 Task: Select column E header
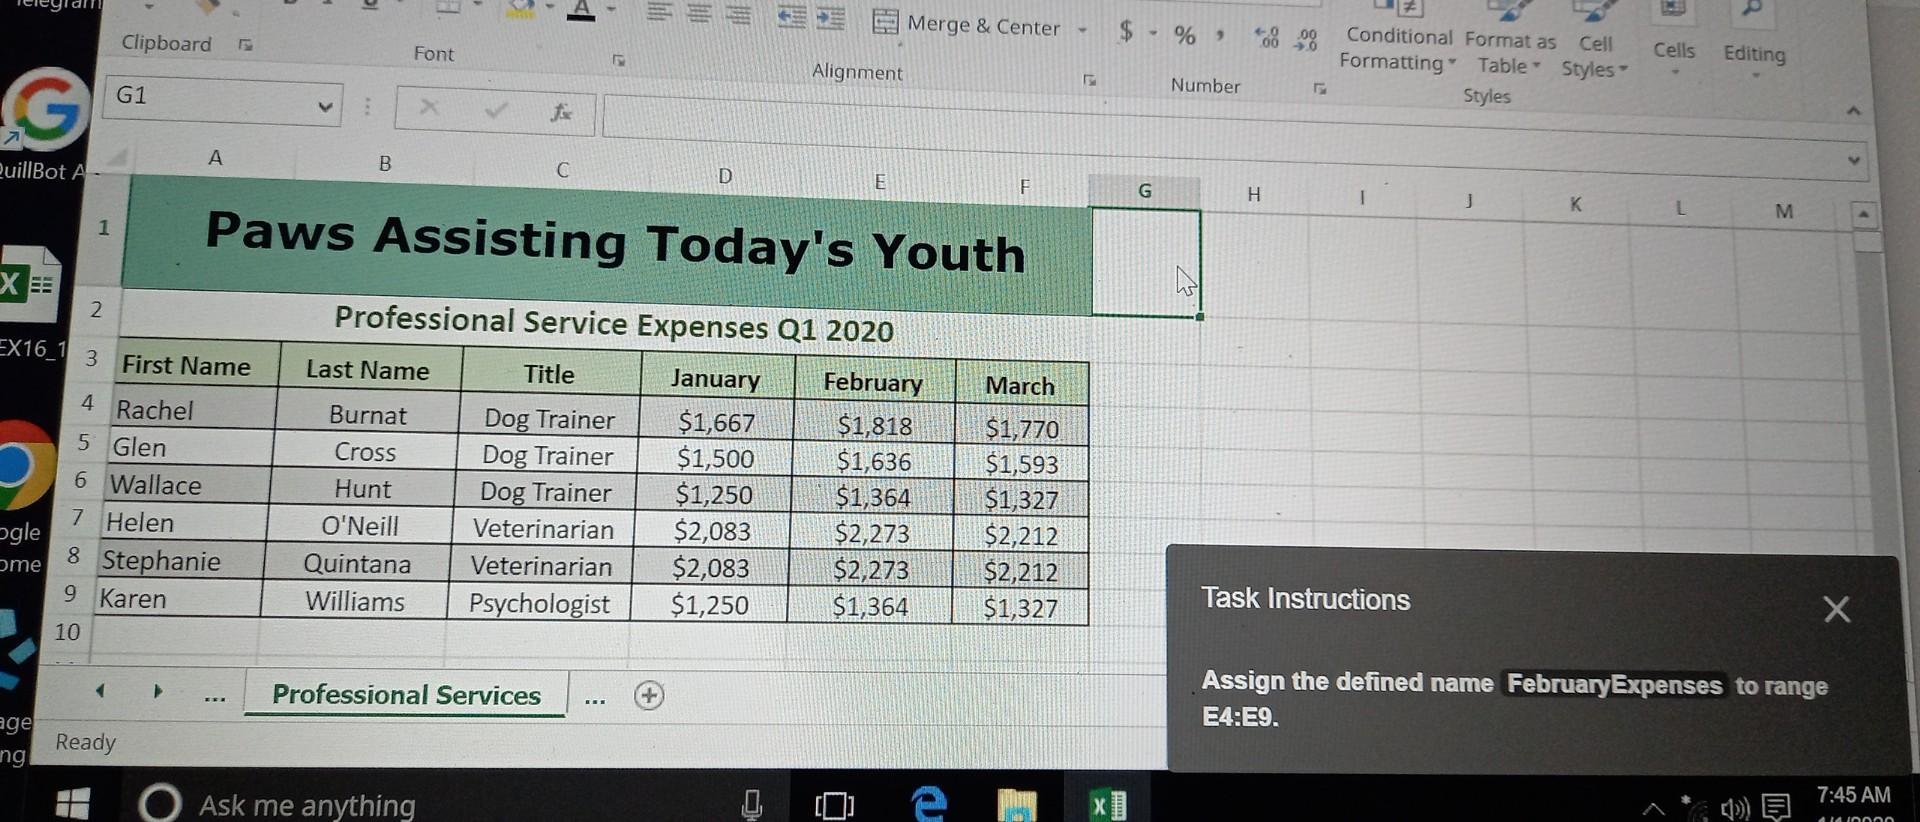click(x=879, y=182)
